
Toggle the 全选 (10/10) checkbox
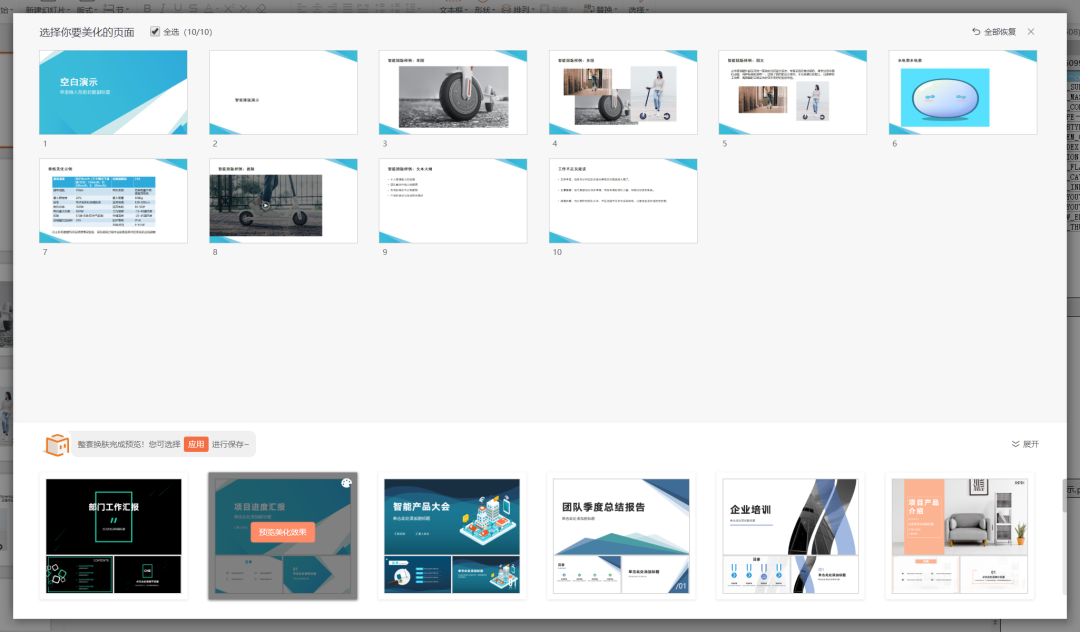[x=155, y=32]
